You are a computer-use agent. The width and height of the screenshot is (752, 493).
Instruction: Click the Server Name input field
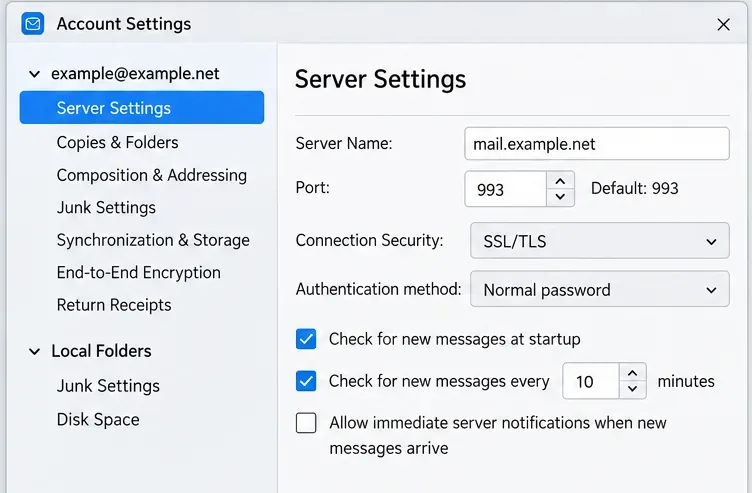(597, 143)
